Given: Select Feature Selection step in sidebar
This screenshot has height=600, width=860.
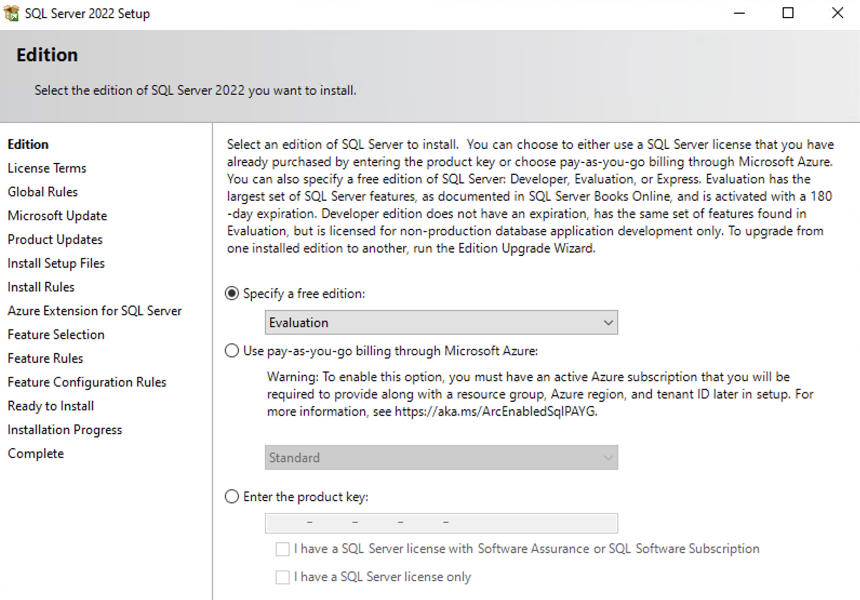Looking at the screenshot, I should [56, 335].
